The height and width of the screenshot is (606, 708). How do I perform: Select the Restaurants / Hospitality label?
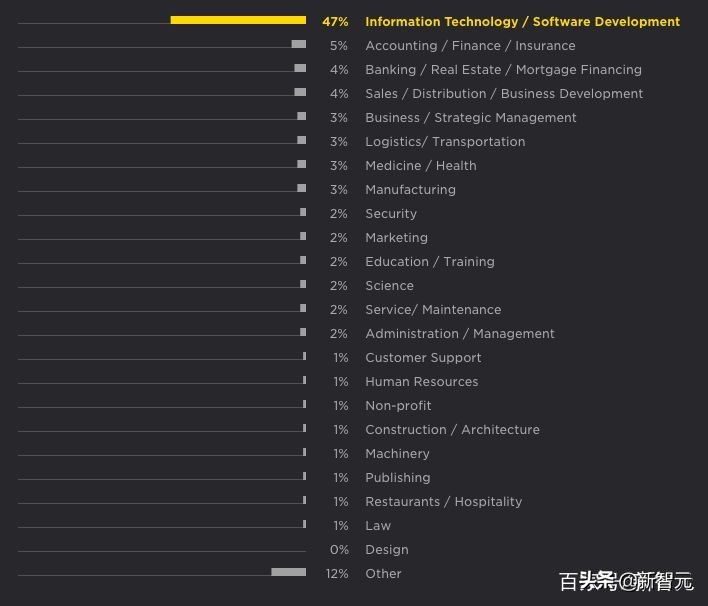click(443, 502)
